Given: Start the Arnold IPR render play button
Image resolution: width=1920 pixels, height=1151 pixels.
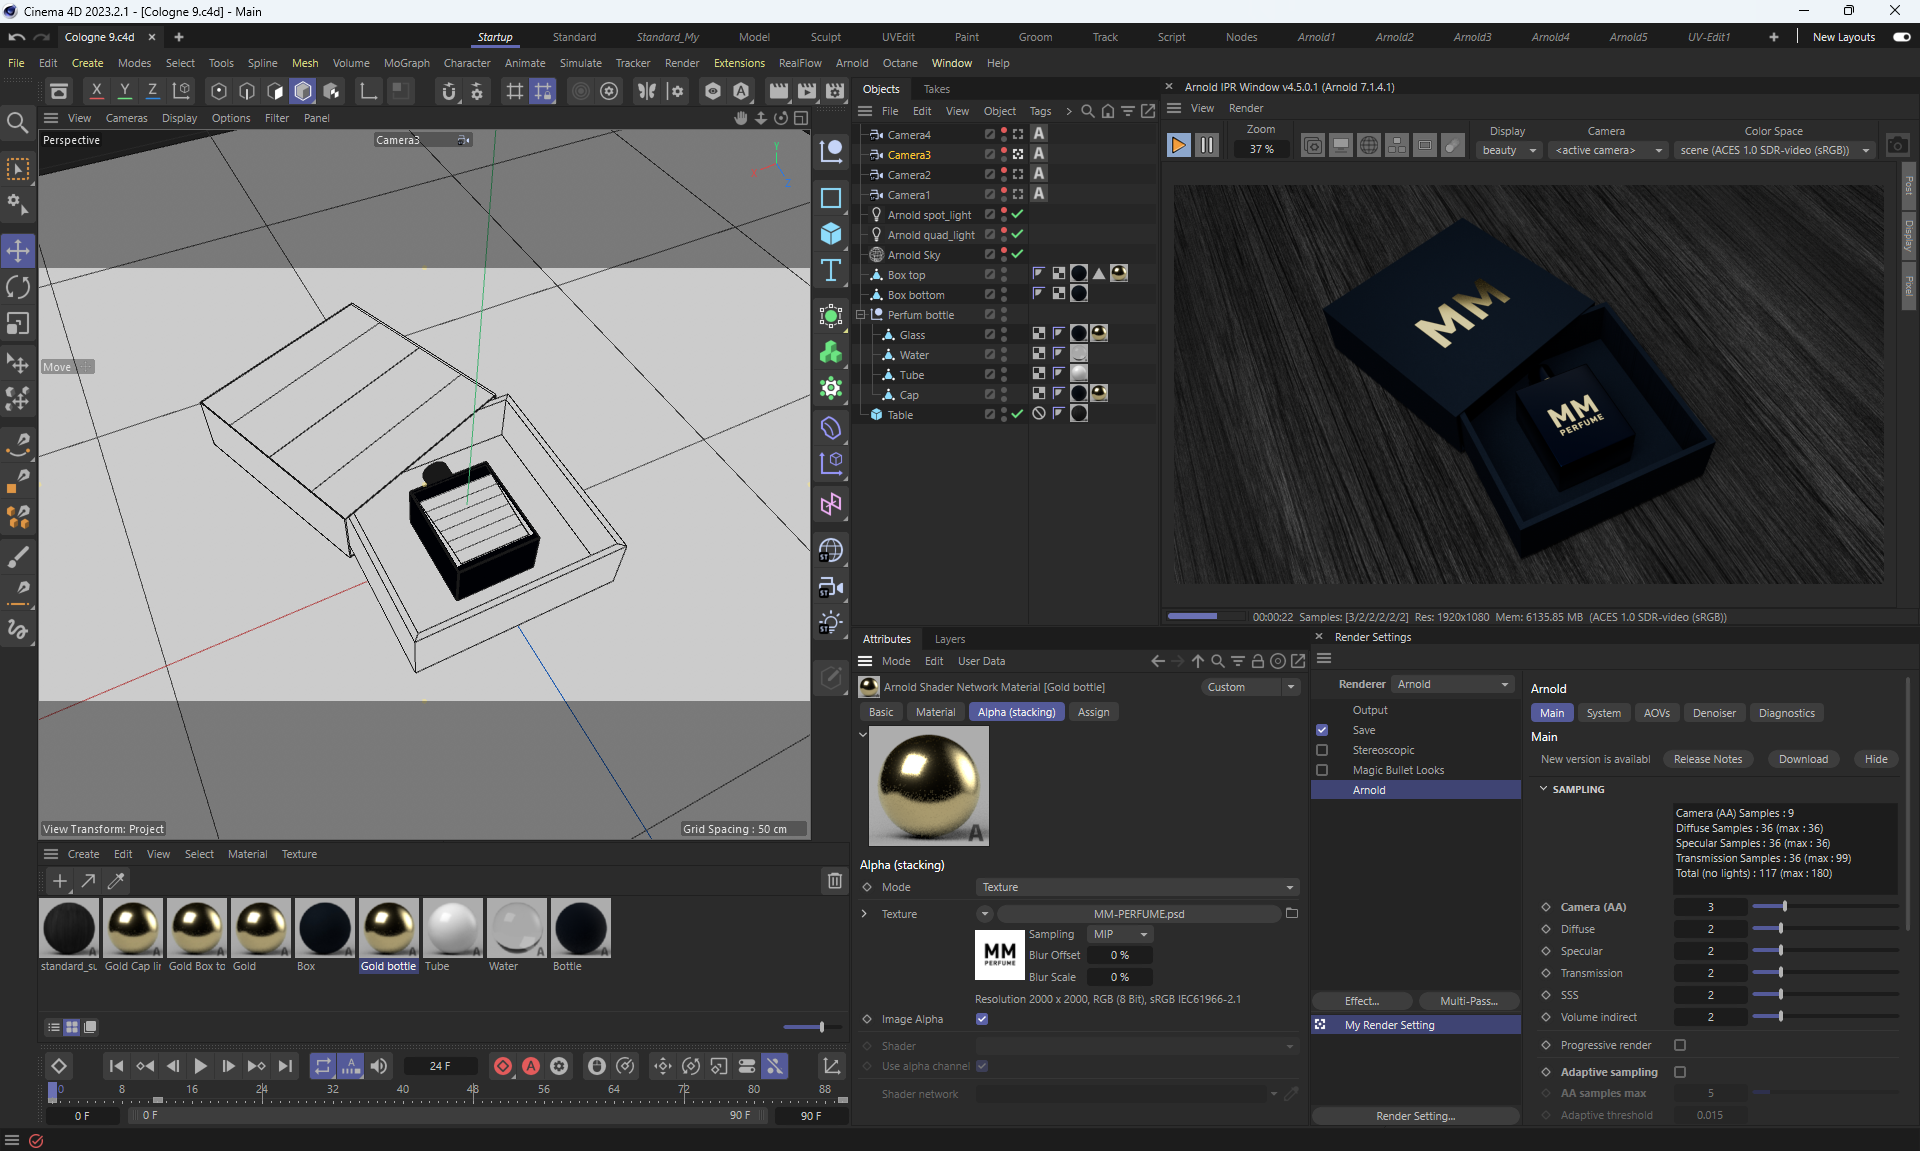Looking at the screenshot, I should [1178, 146].
